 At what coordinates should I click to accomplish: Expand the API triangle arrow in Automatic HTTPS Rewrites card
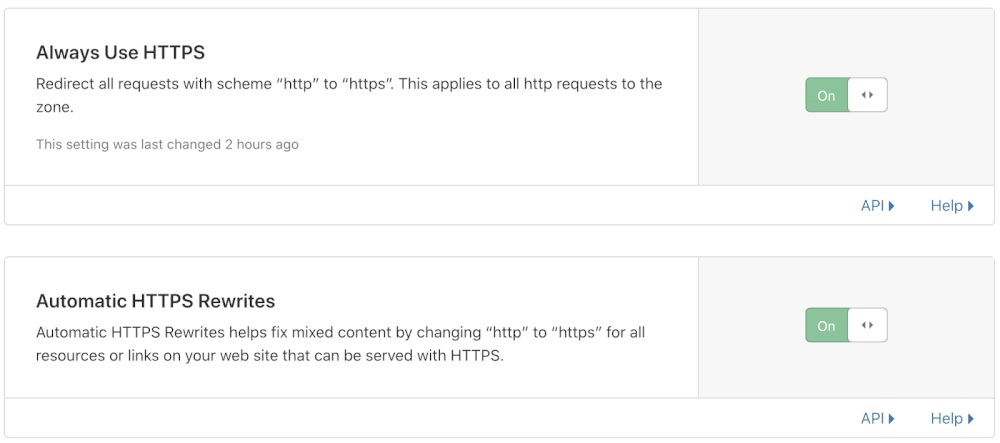pyautogui.click(x=891, y=419)
